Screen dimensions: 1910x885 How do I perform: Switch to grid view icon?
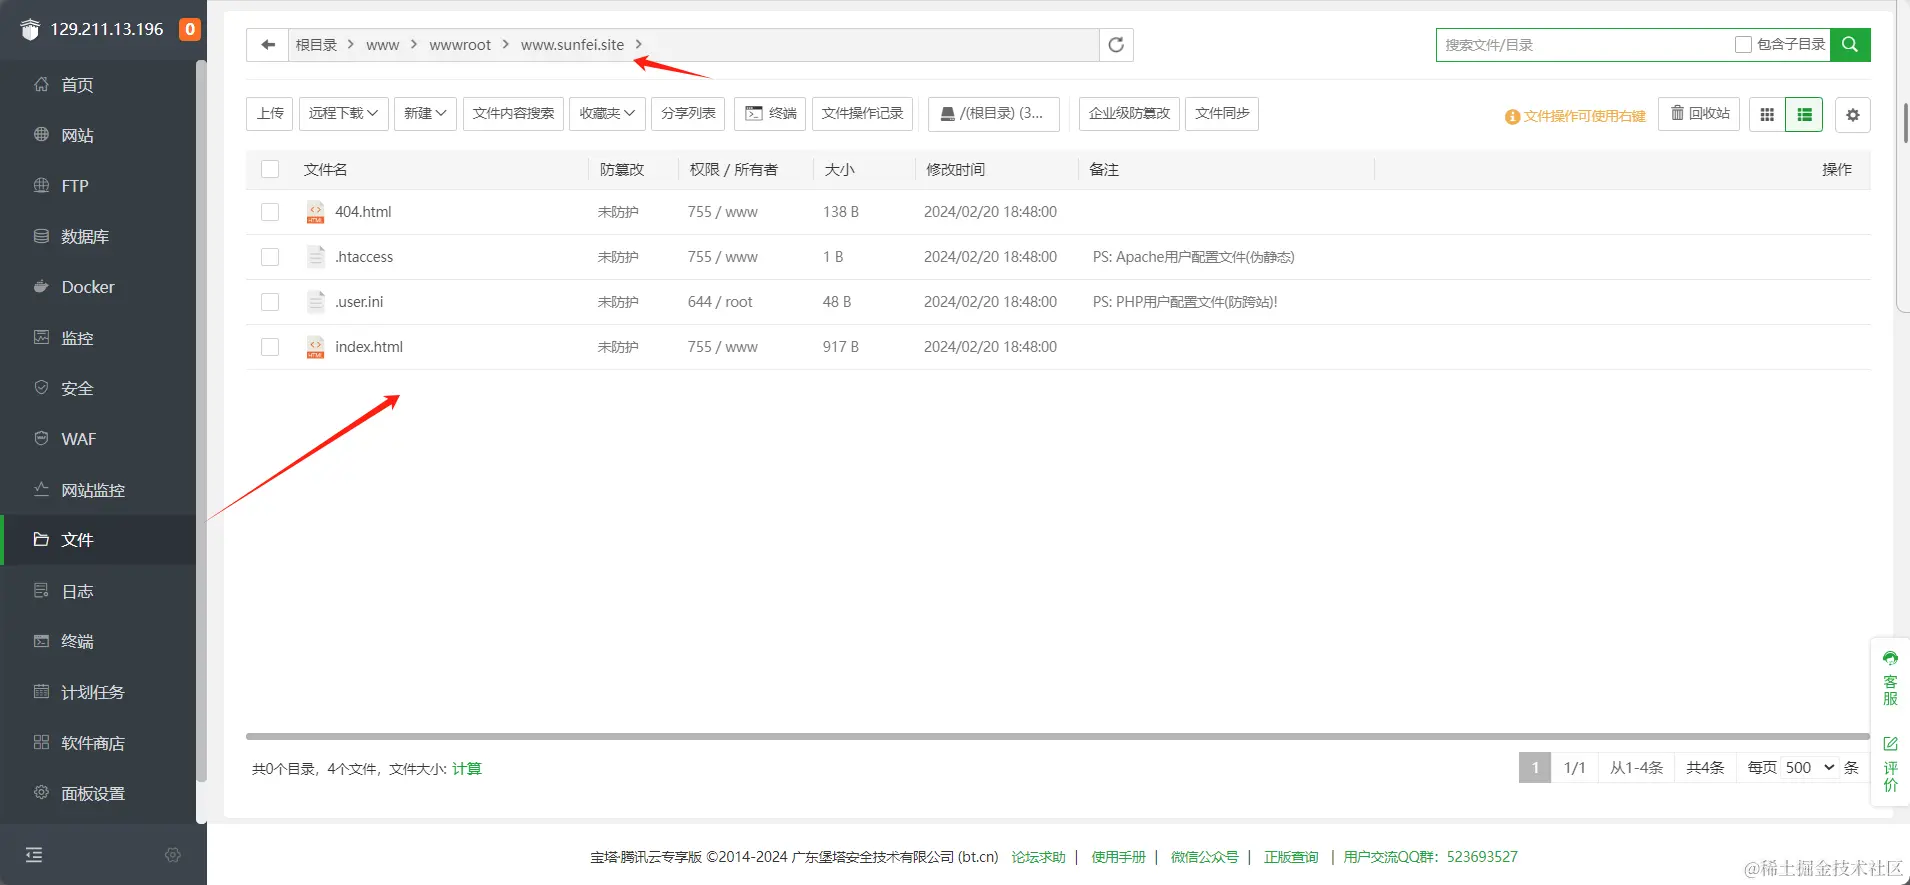(1767, 115)
